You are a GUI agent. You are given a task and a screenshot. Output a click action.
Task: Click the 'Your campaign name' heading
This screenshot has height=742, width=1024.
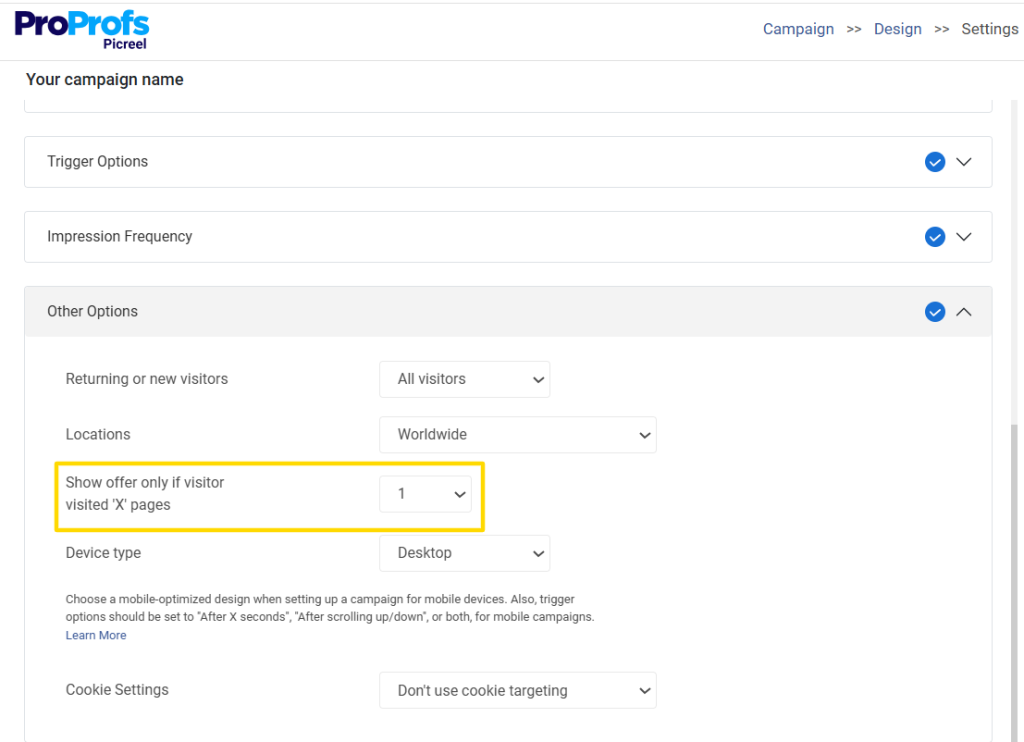coord(104,79)
